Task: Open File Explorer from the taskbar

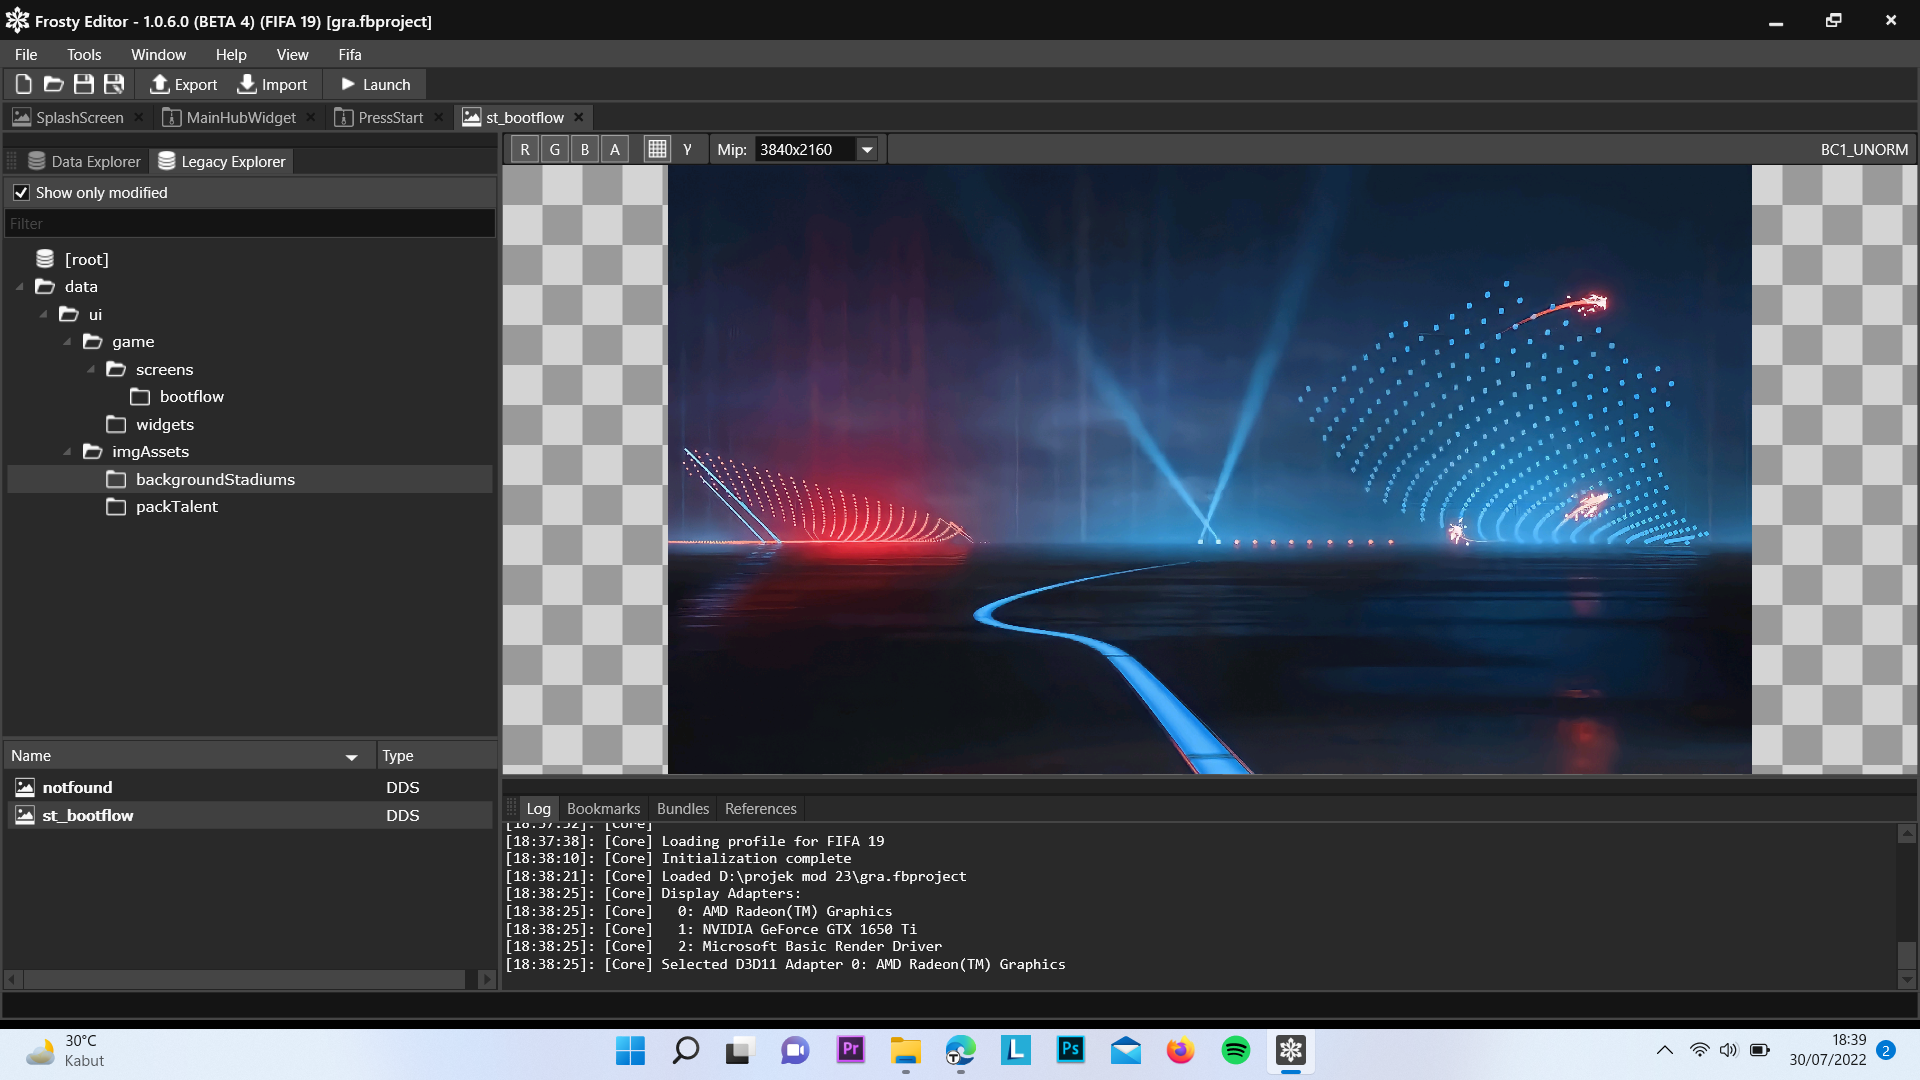Action: [x=906, y=1051]
